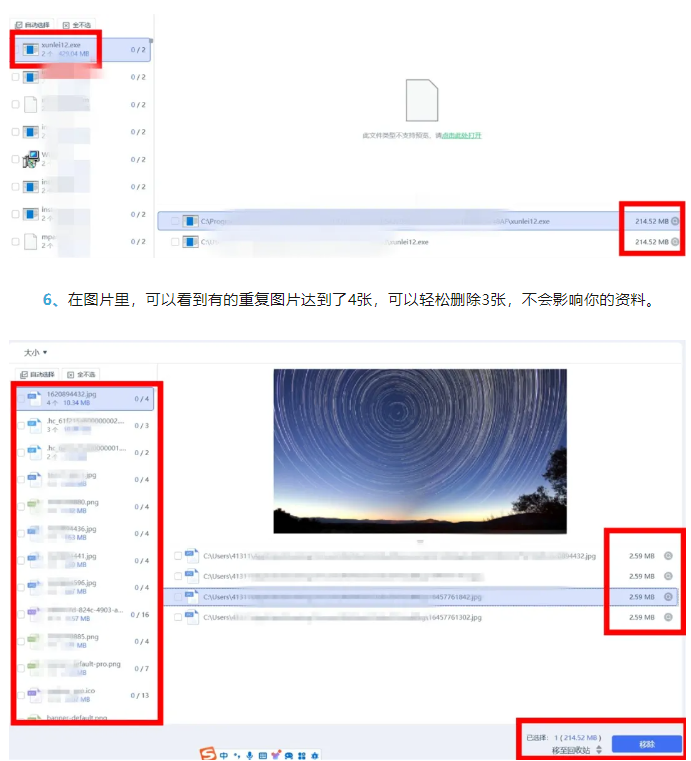Click the 全不选 button in the lower panel

tap(80, 375)
